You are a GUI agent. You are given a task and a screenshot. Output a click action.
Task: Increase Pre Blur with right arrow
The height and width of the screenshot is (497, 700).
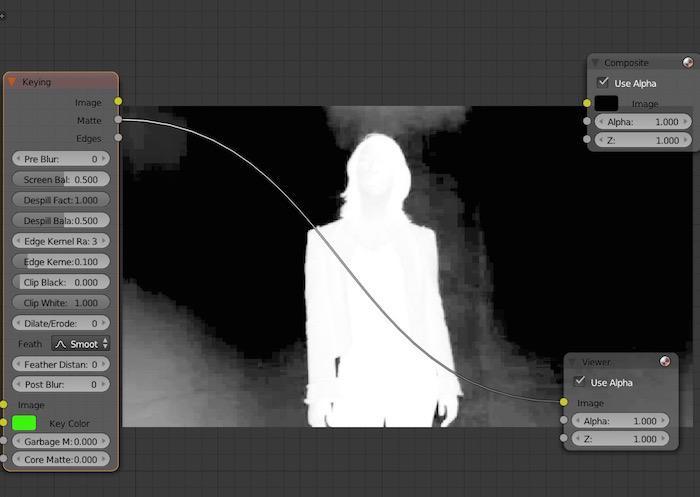[104, 159]
